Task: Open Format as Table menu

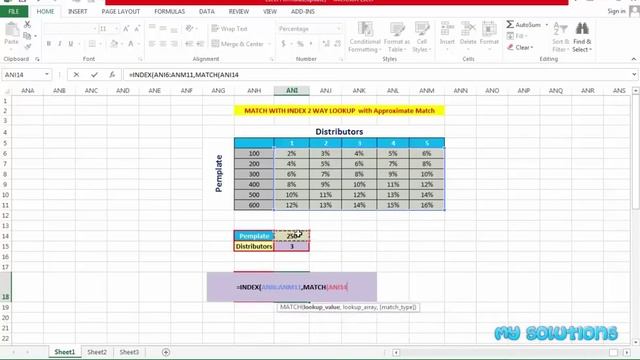Action: [x=396, y=37]
